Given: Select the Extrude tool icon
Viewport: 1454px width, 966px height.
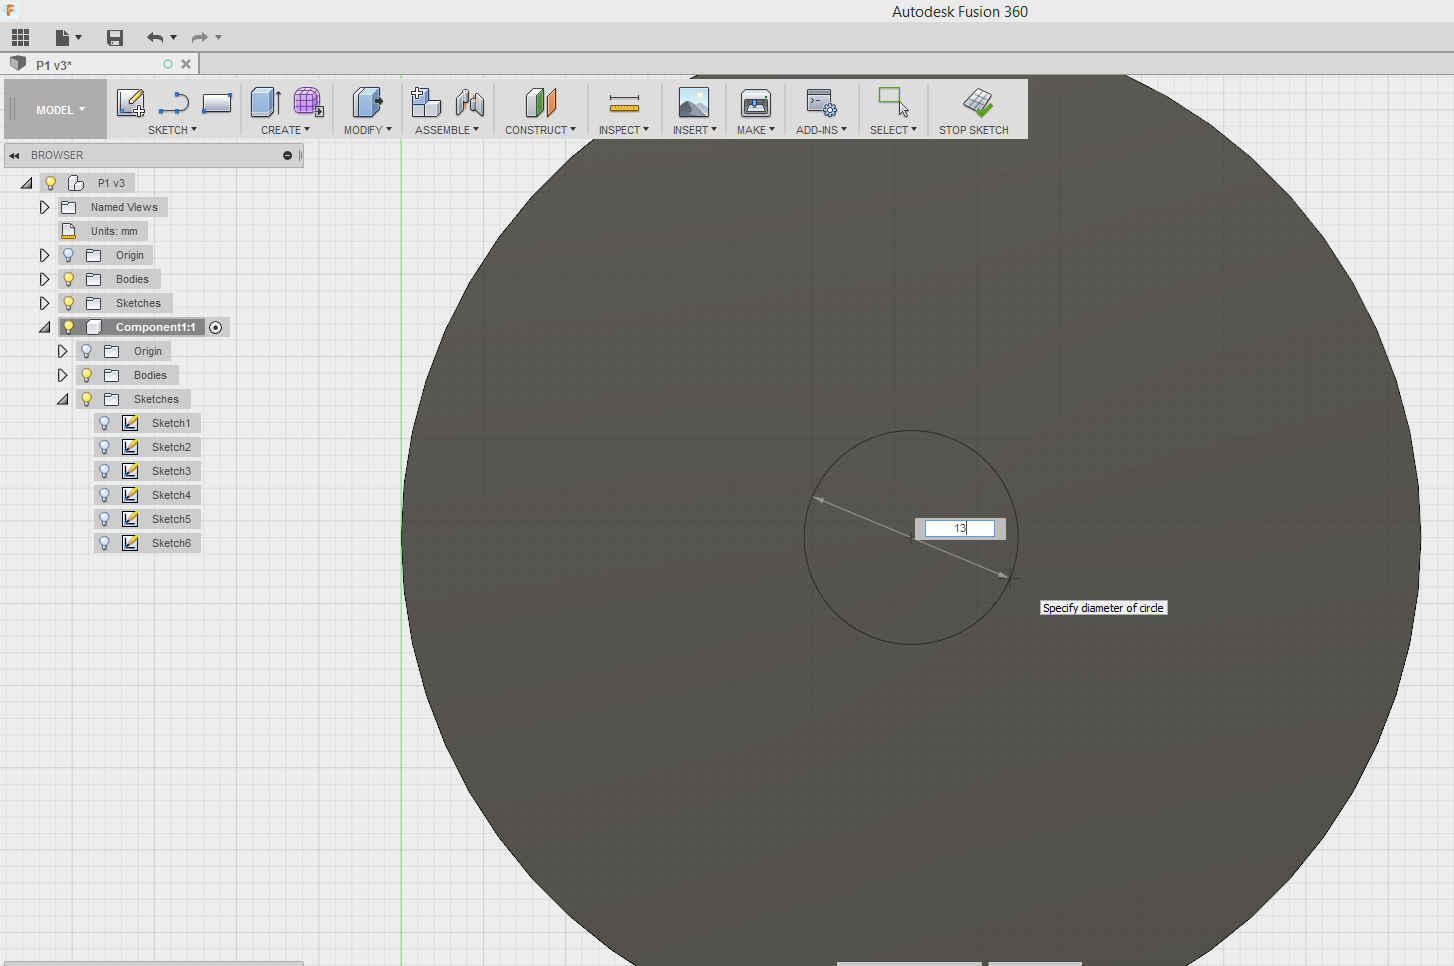Looking at the screenshot, I should (265, 102).
